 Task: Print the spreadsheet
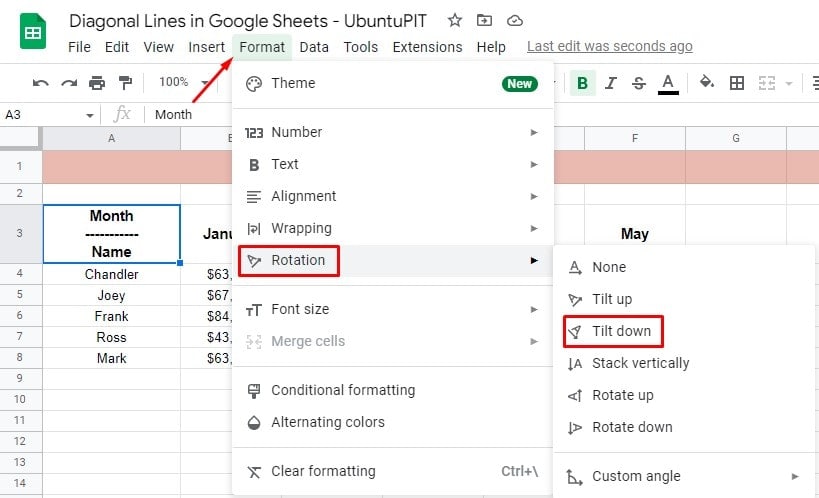[x=97, y=83]
